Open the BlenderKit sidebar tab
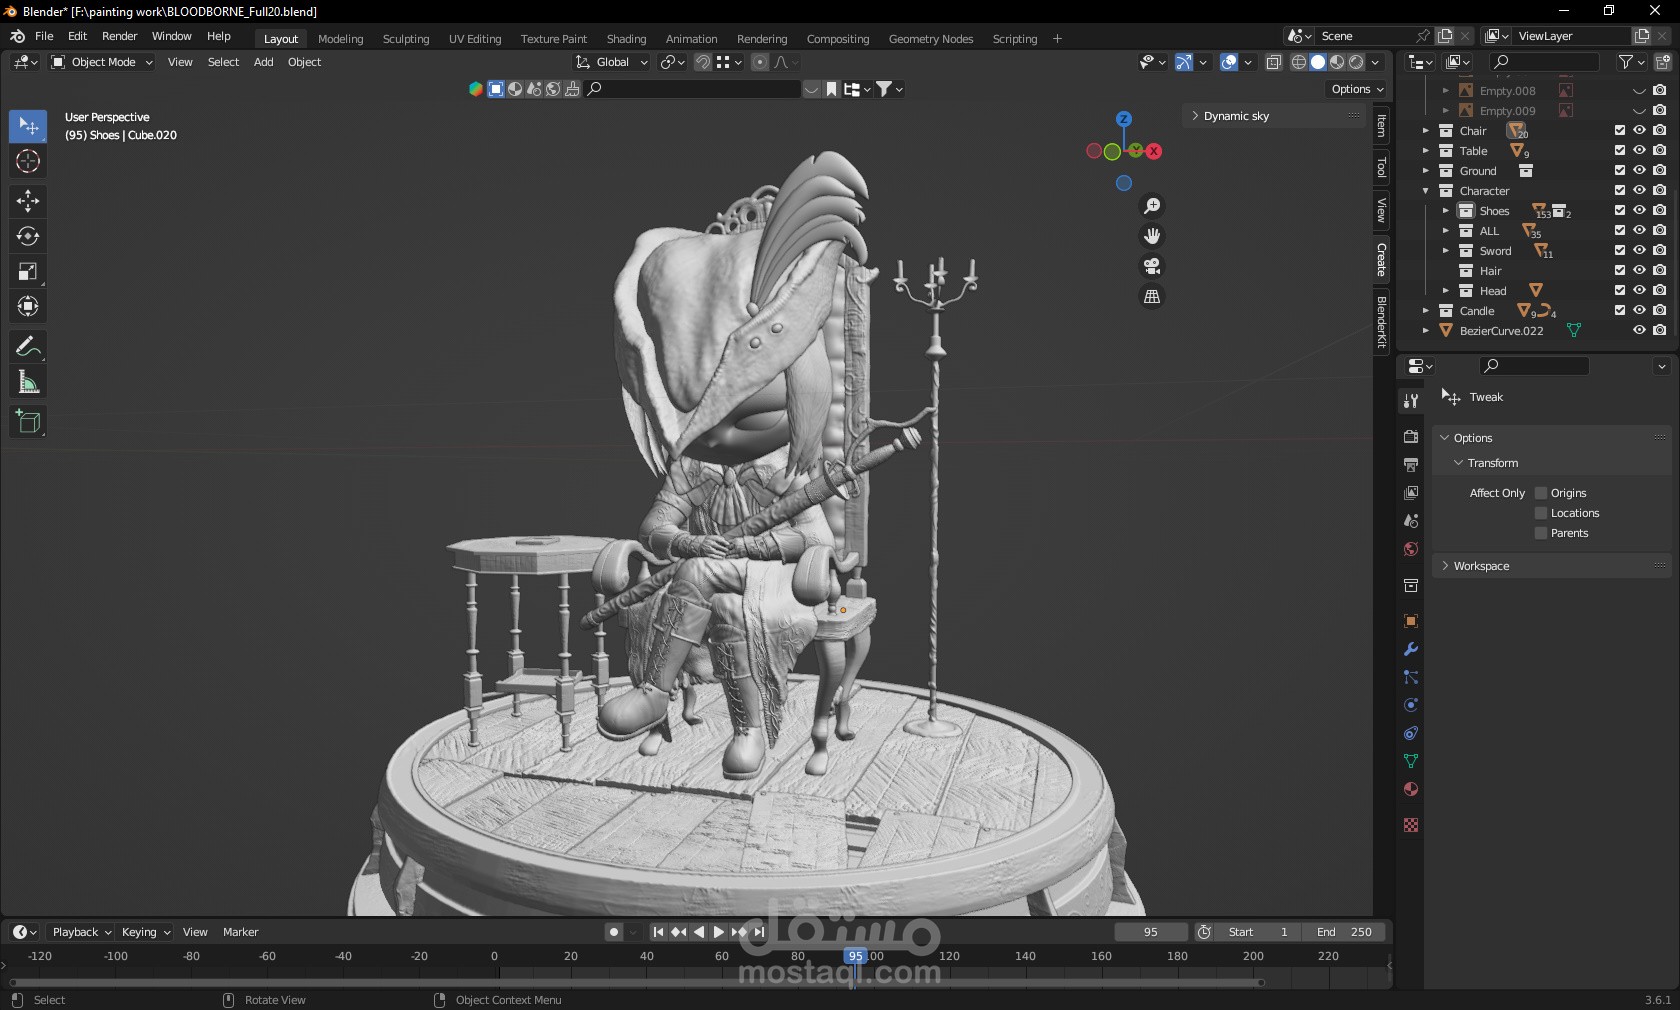This screenshot has width=1680, height=1010. (x=1381, y=321)
